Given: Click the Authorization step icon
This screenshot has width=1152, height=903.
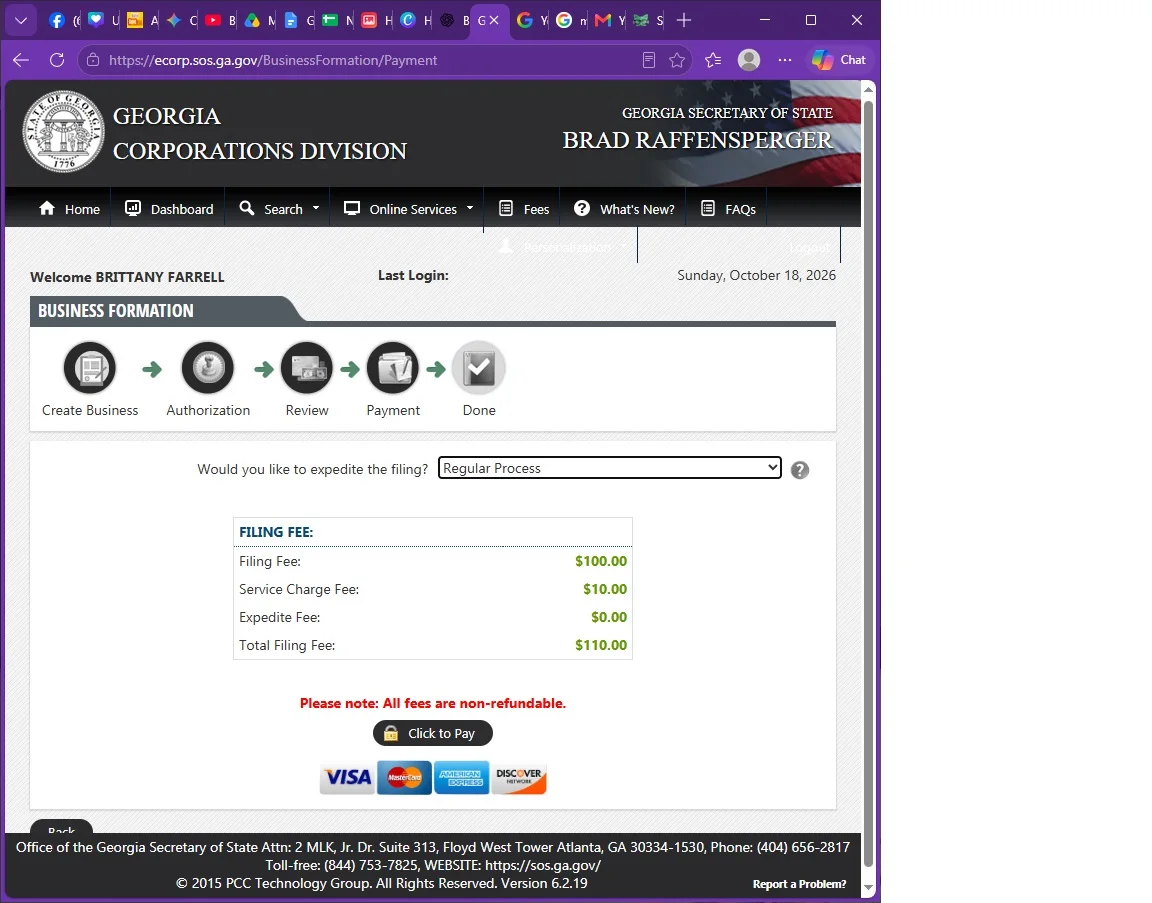Looking at the screenshot, I should (x=208, y=368).
